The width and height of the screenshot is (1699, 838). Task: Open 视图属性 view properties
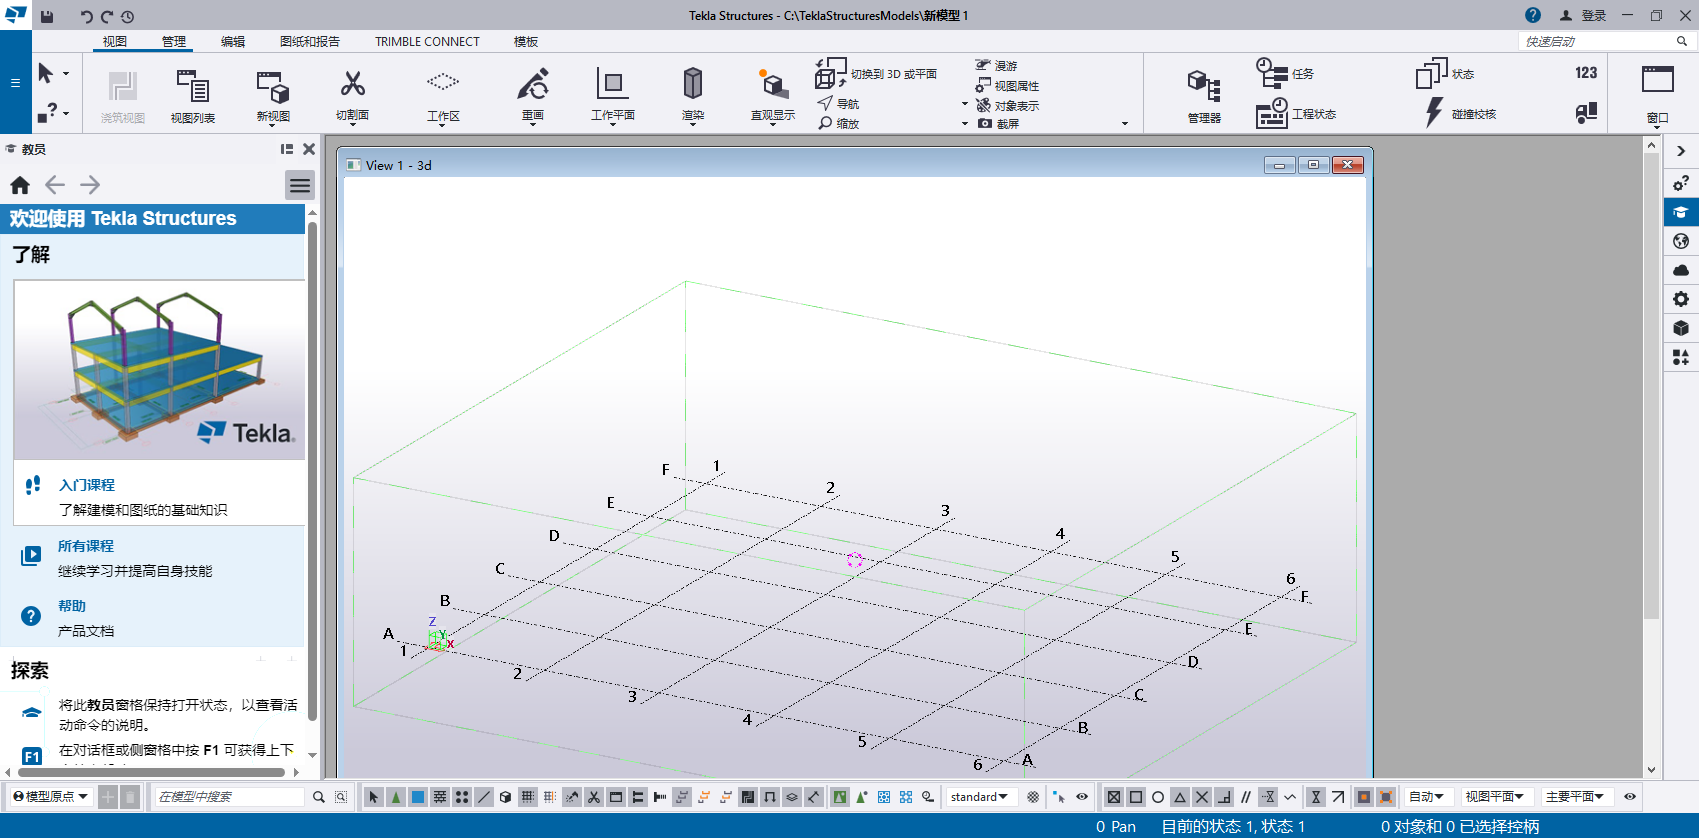pos(1008,86)
